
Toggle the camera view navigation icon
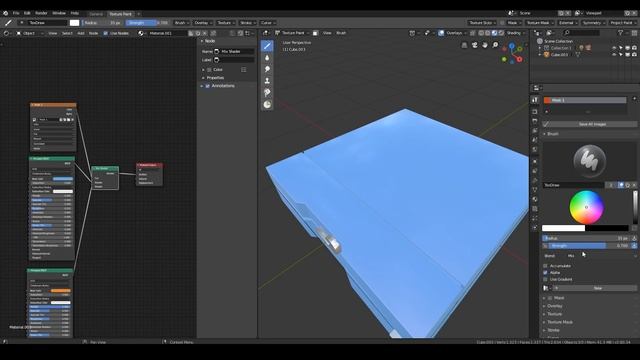click(475, 45)
